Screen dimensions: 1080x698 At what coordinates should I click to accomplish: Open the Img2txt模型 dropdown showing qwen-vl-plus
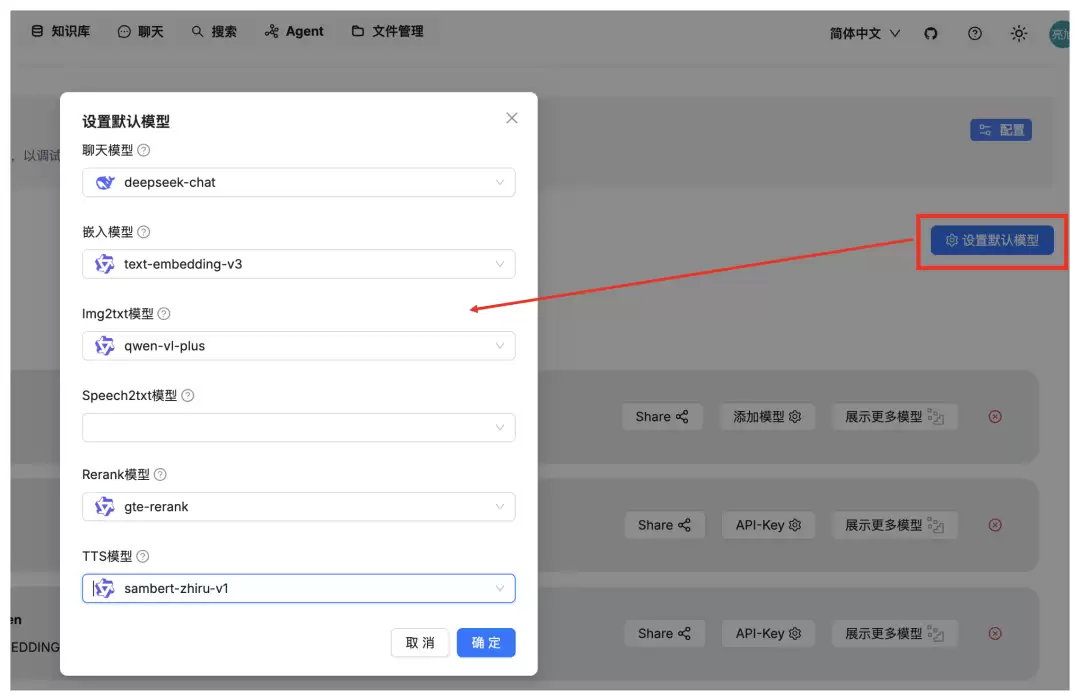(298, 345)
